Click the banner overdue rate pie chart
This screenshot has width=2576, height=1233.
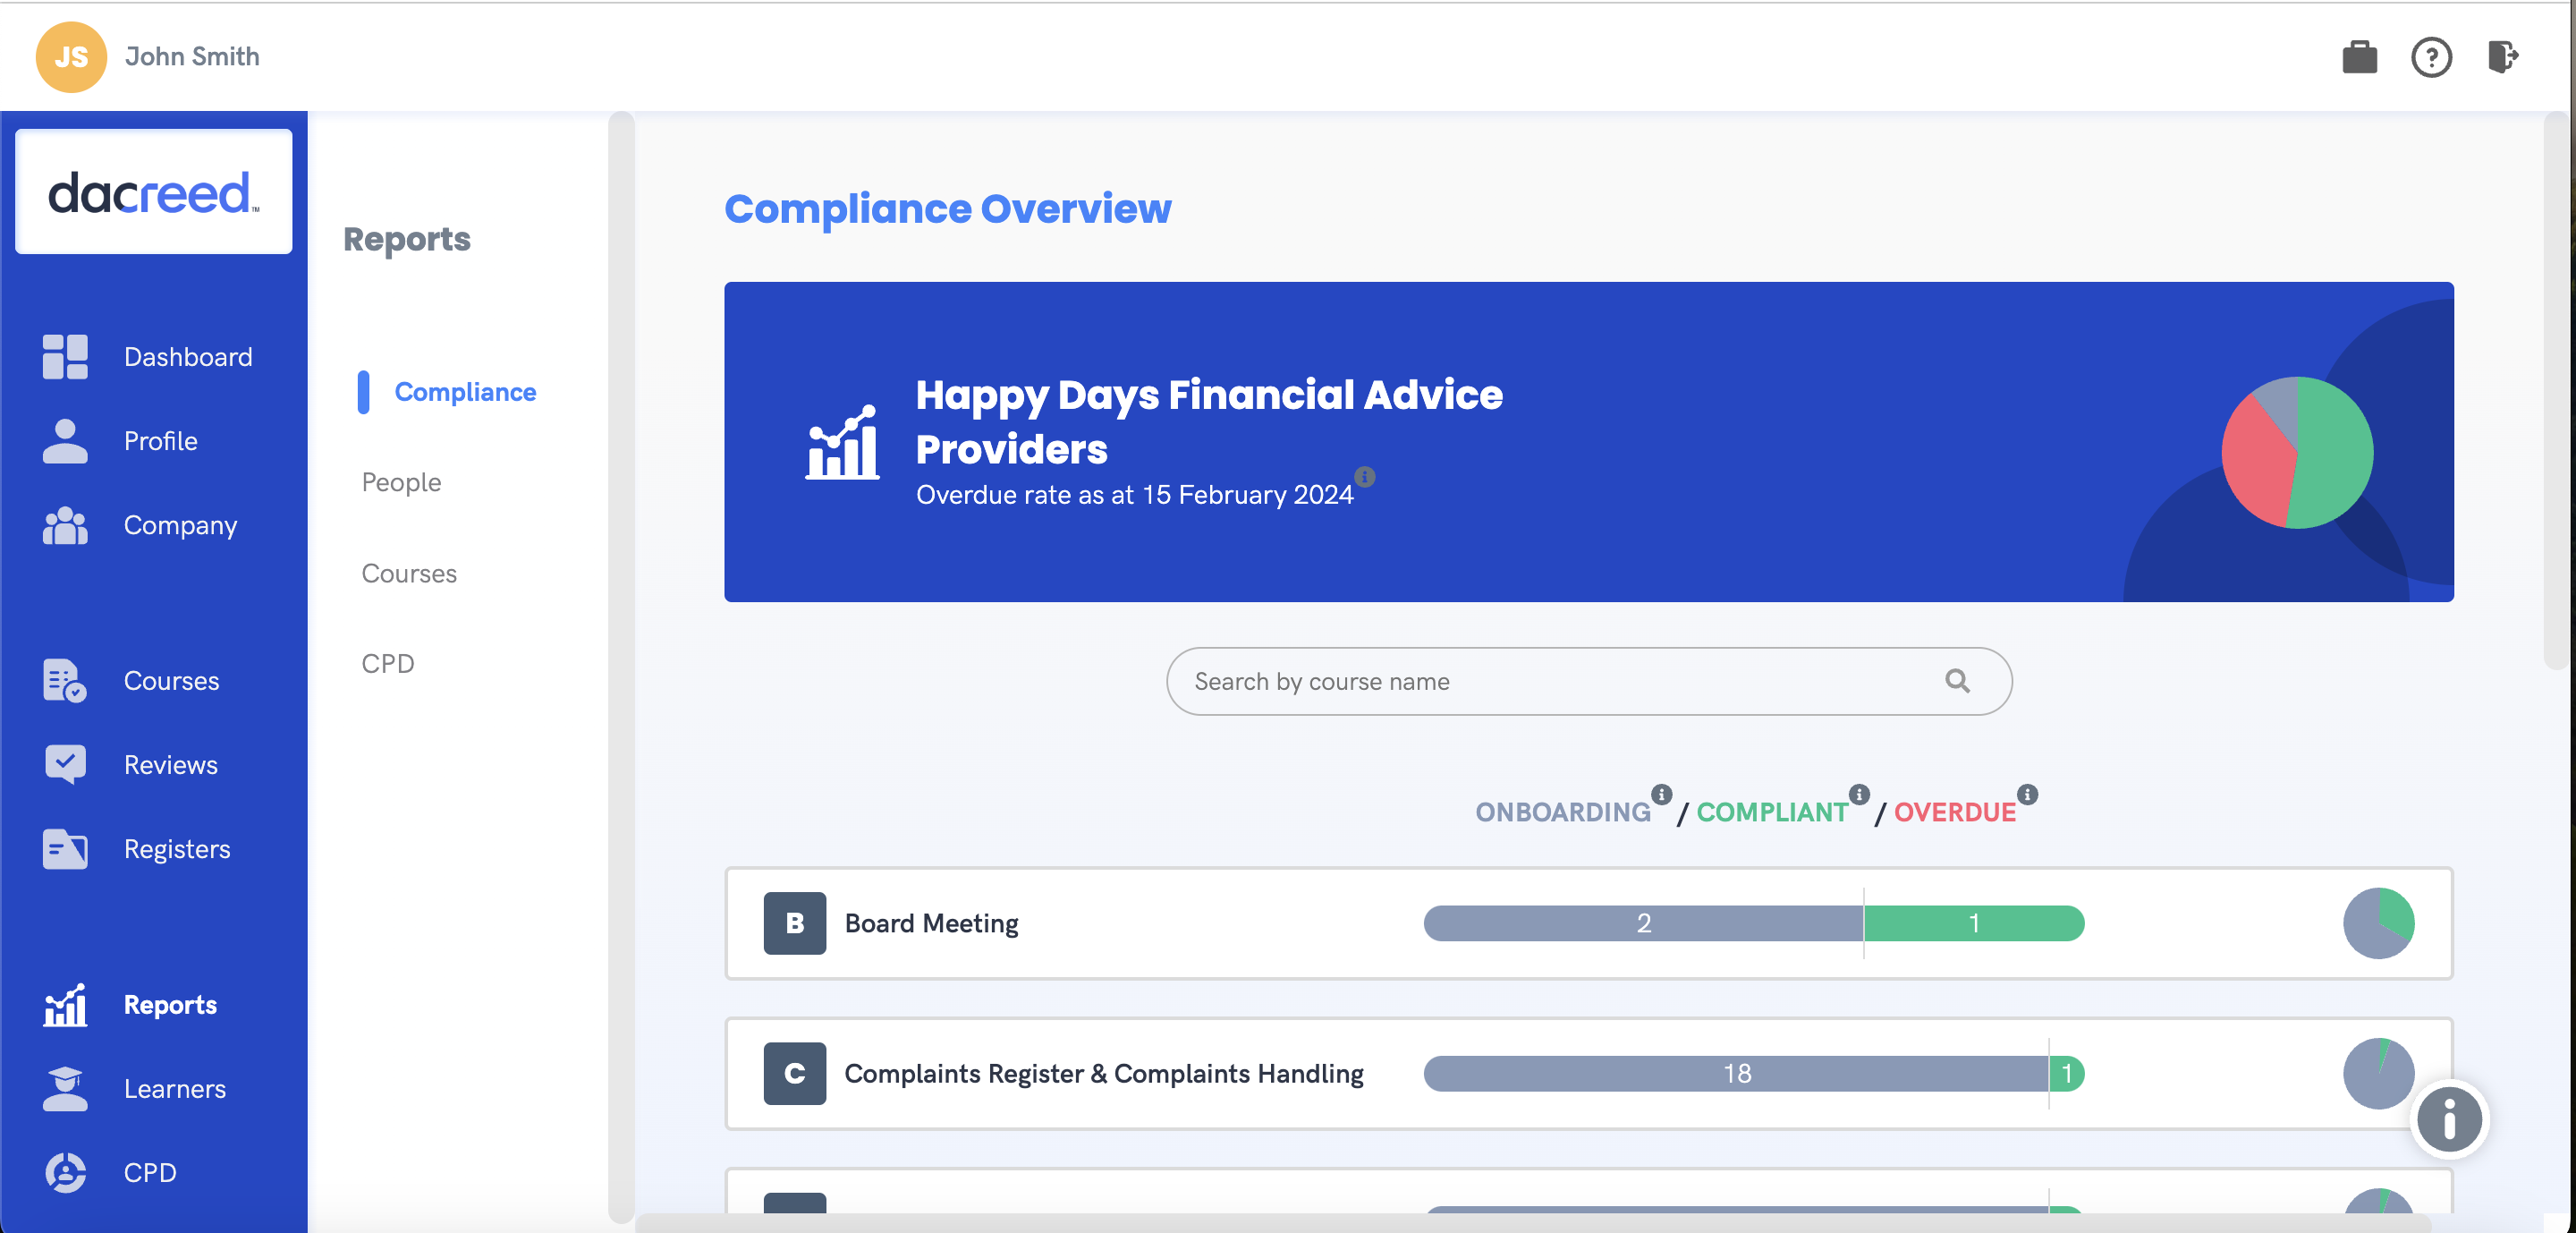(x=2297, y=452)
